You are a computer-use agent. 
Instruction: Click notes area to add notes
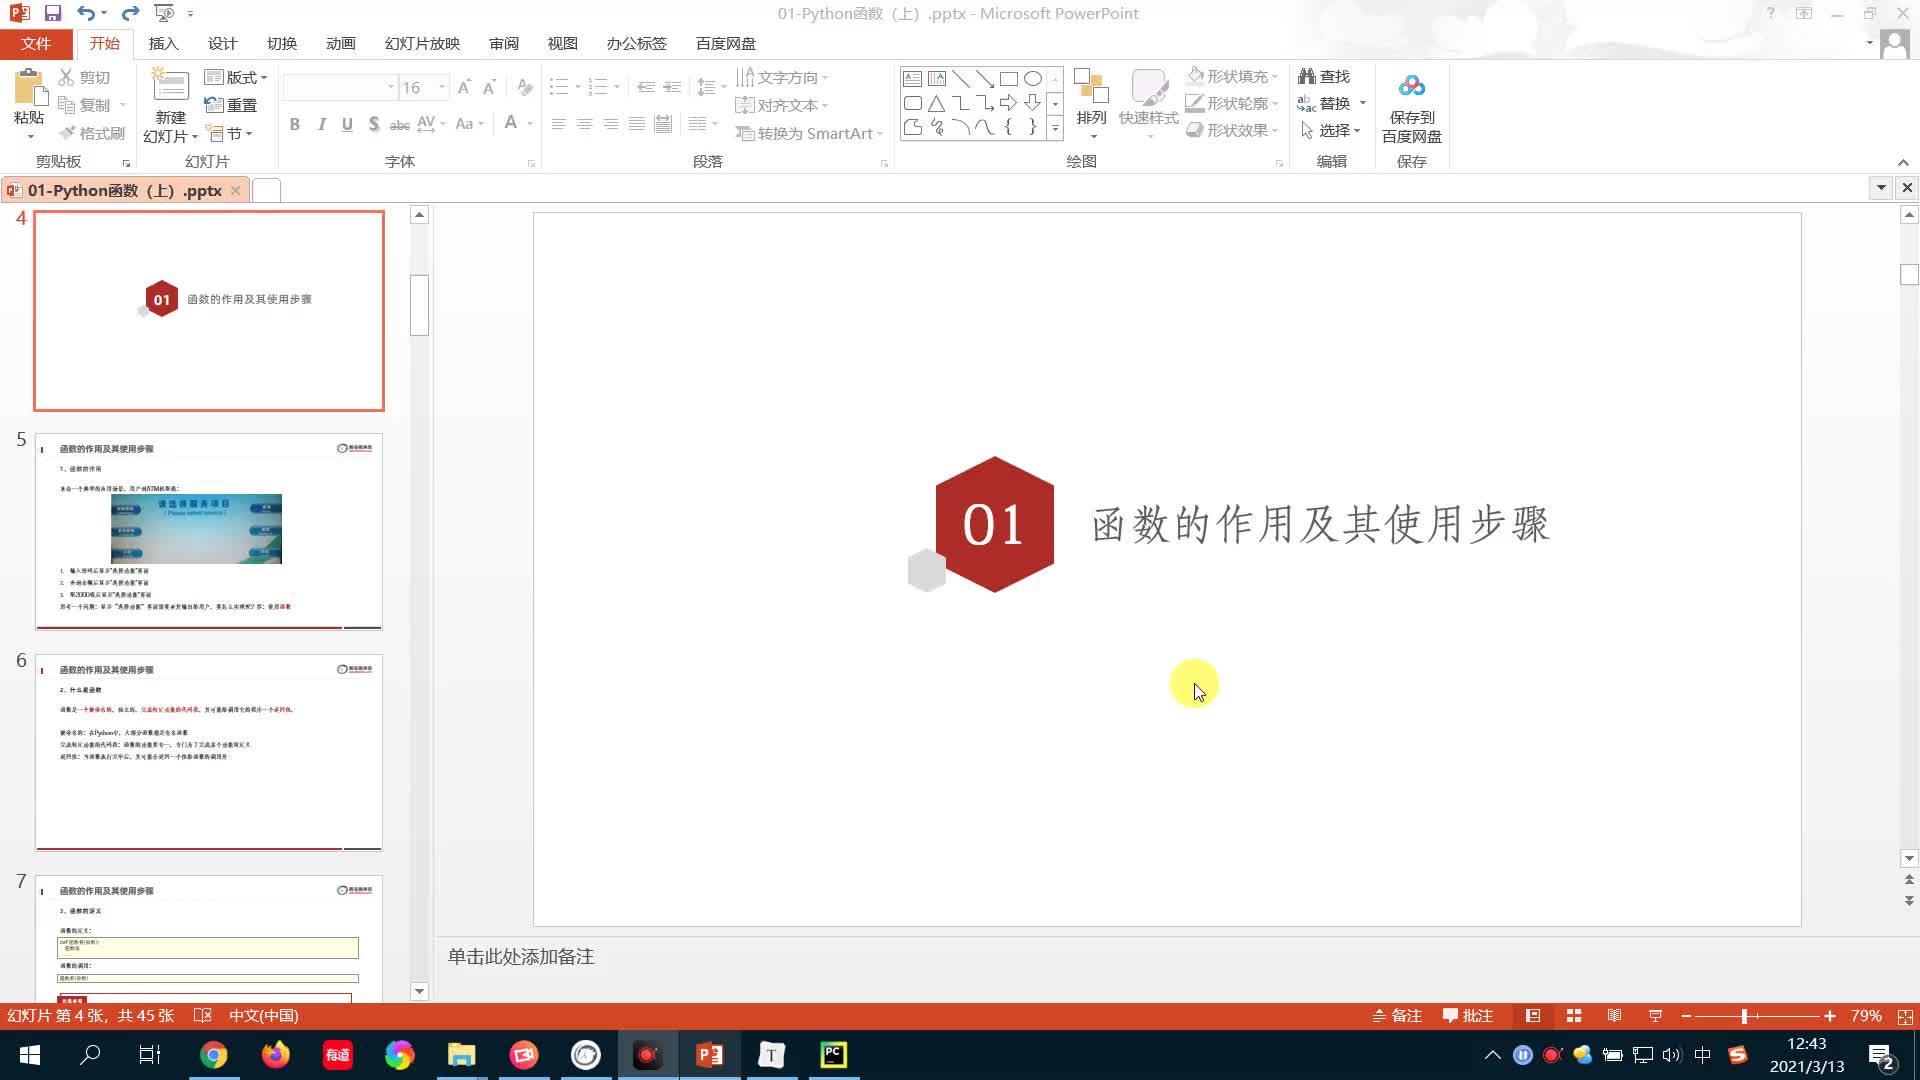coord(1165,957)
